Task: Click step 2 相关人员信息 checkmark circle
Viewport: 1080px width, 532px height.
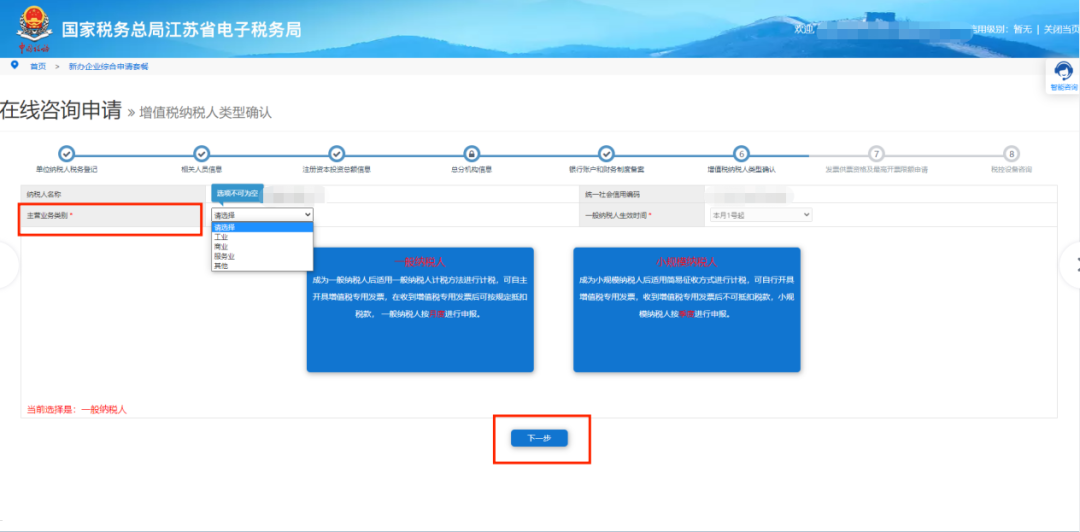Action: [x=201, y=153]
